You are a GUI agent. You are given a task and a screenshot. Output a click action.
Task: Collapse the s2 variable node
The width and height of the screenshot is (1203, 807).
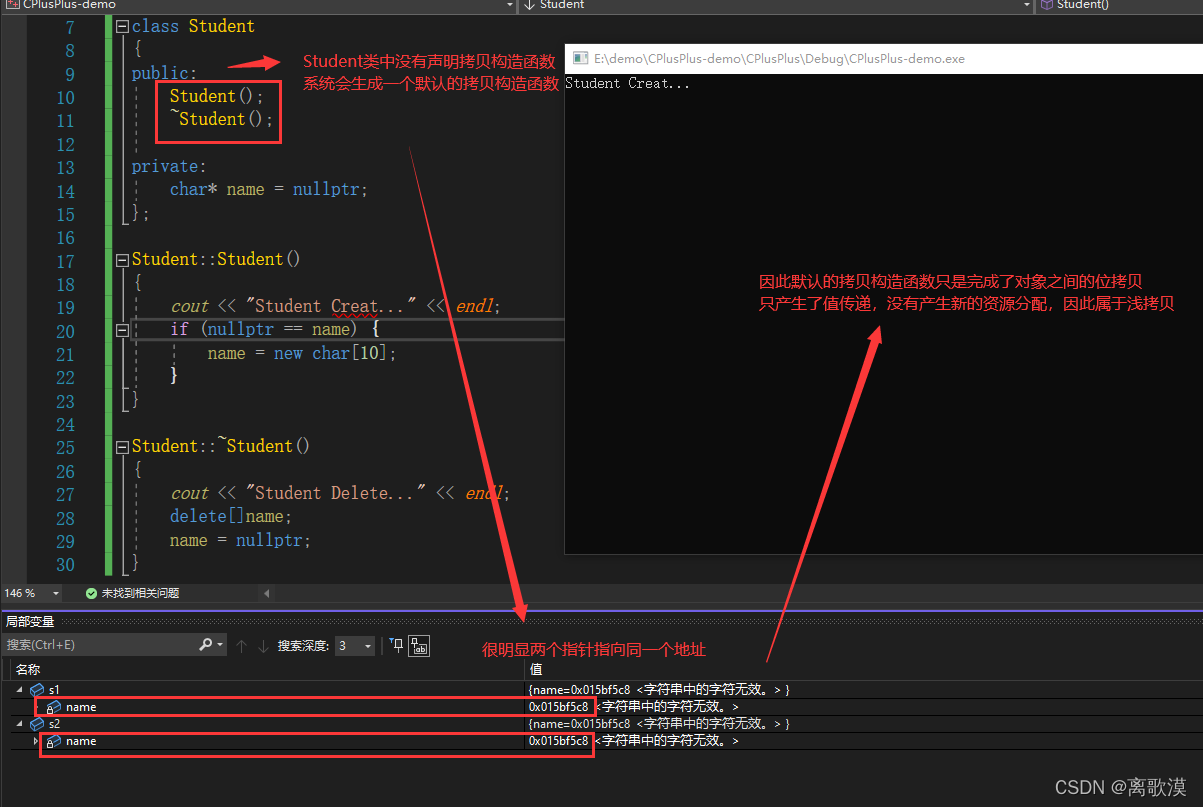[x=19, y=724]
